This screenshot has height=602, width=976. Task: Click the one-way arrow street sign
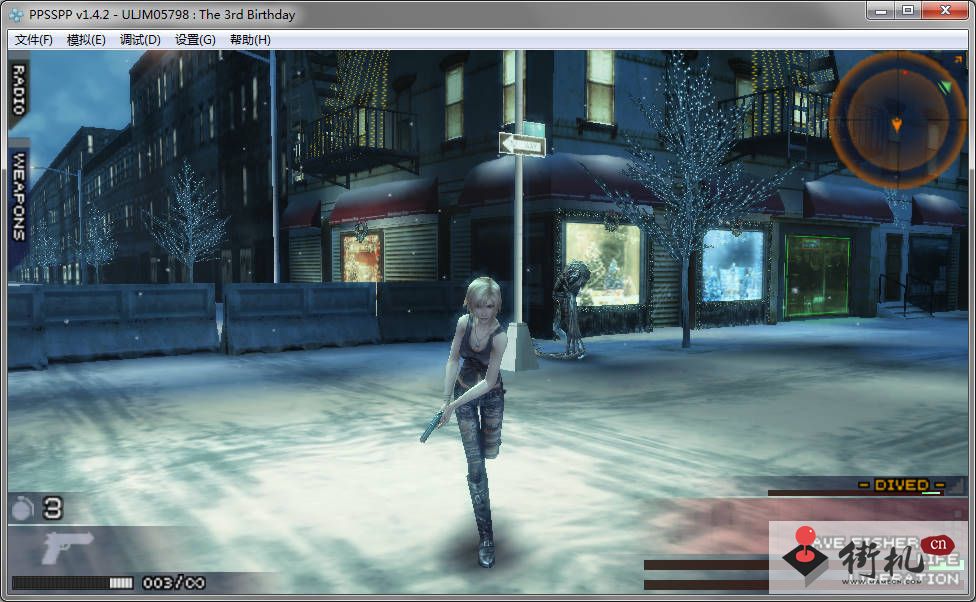click(x=522, y=145)
